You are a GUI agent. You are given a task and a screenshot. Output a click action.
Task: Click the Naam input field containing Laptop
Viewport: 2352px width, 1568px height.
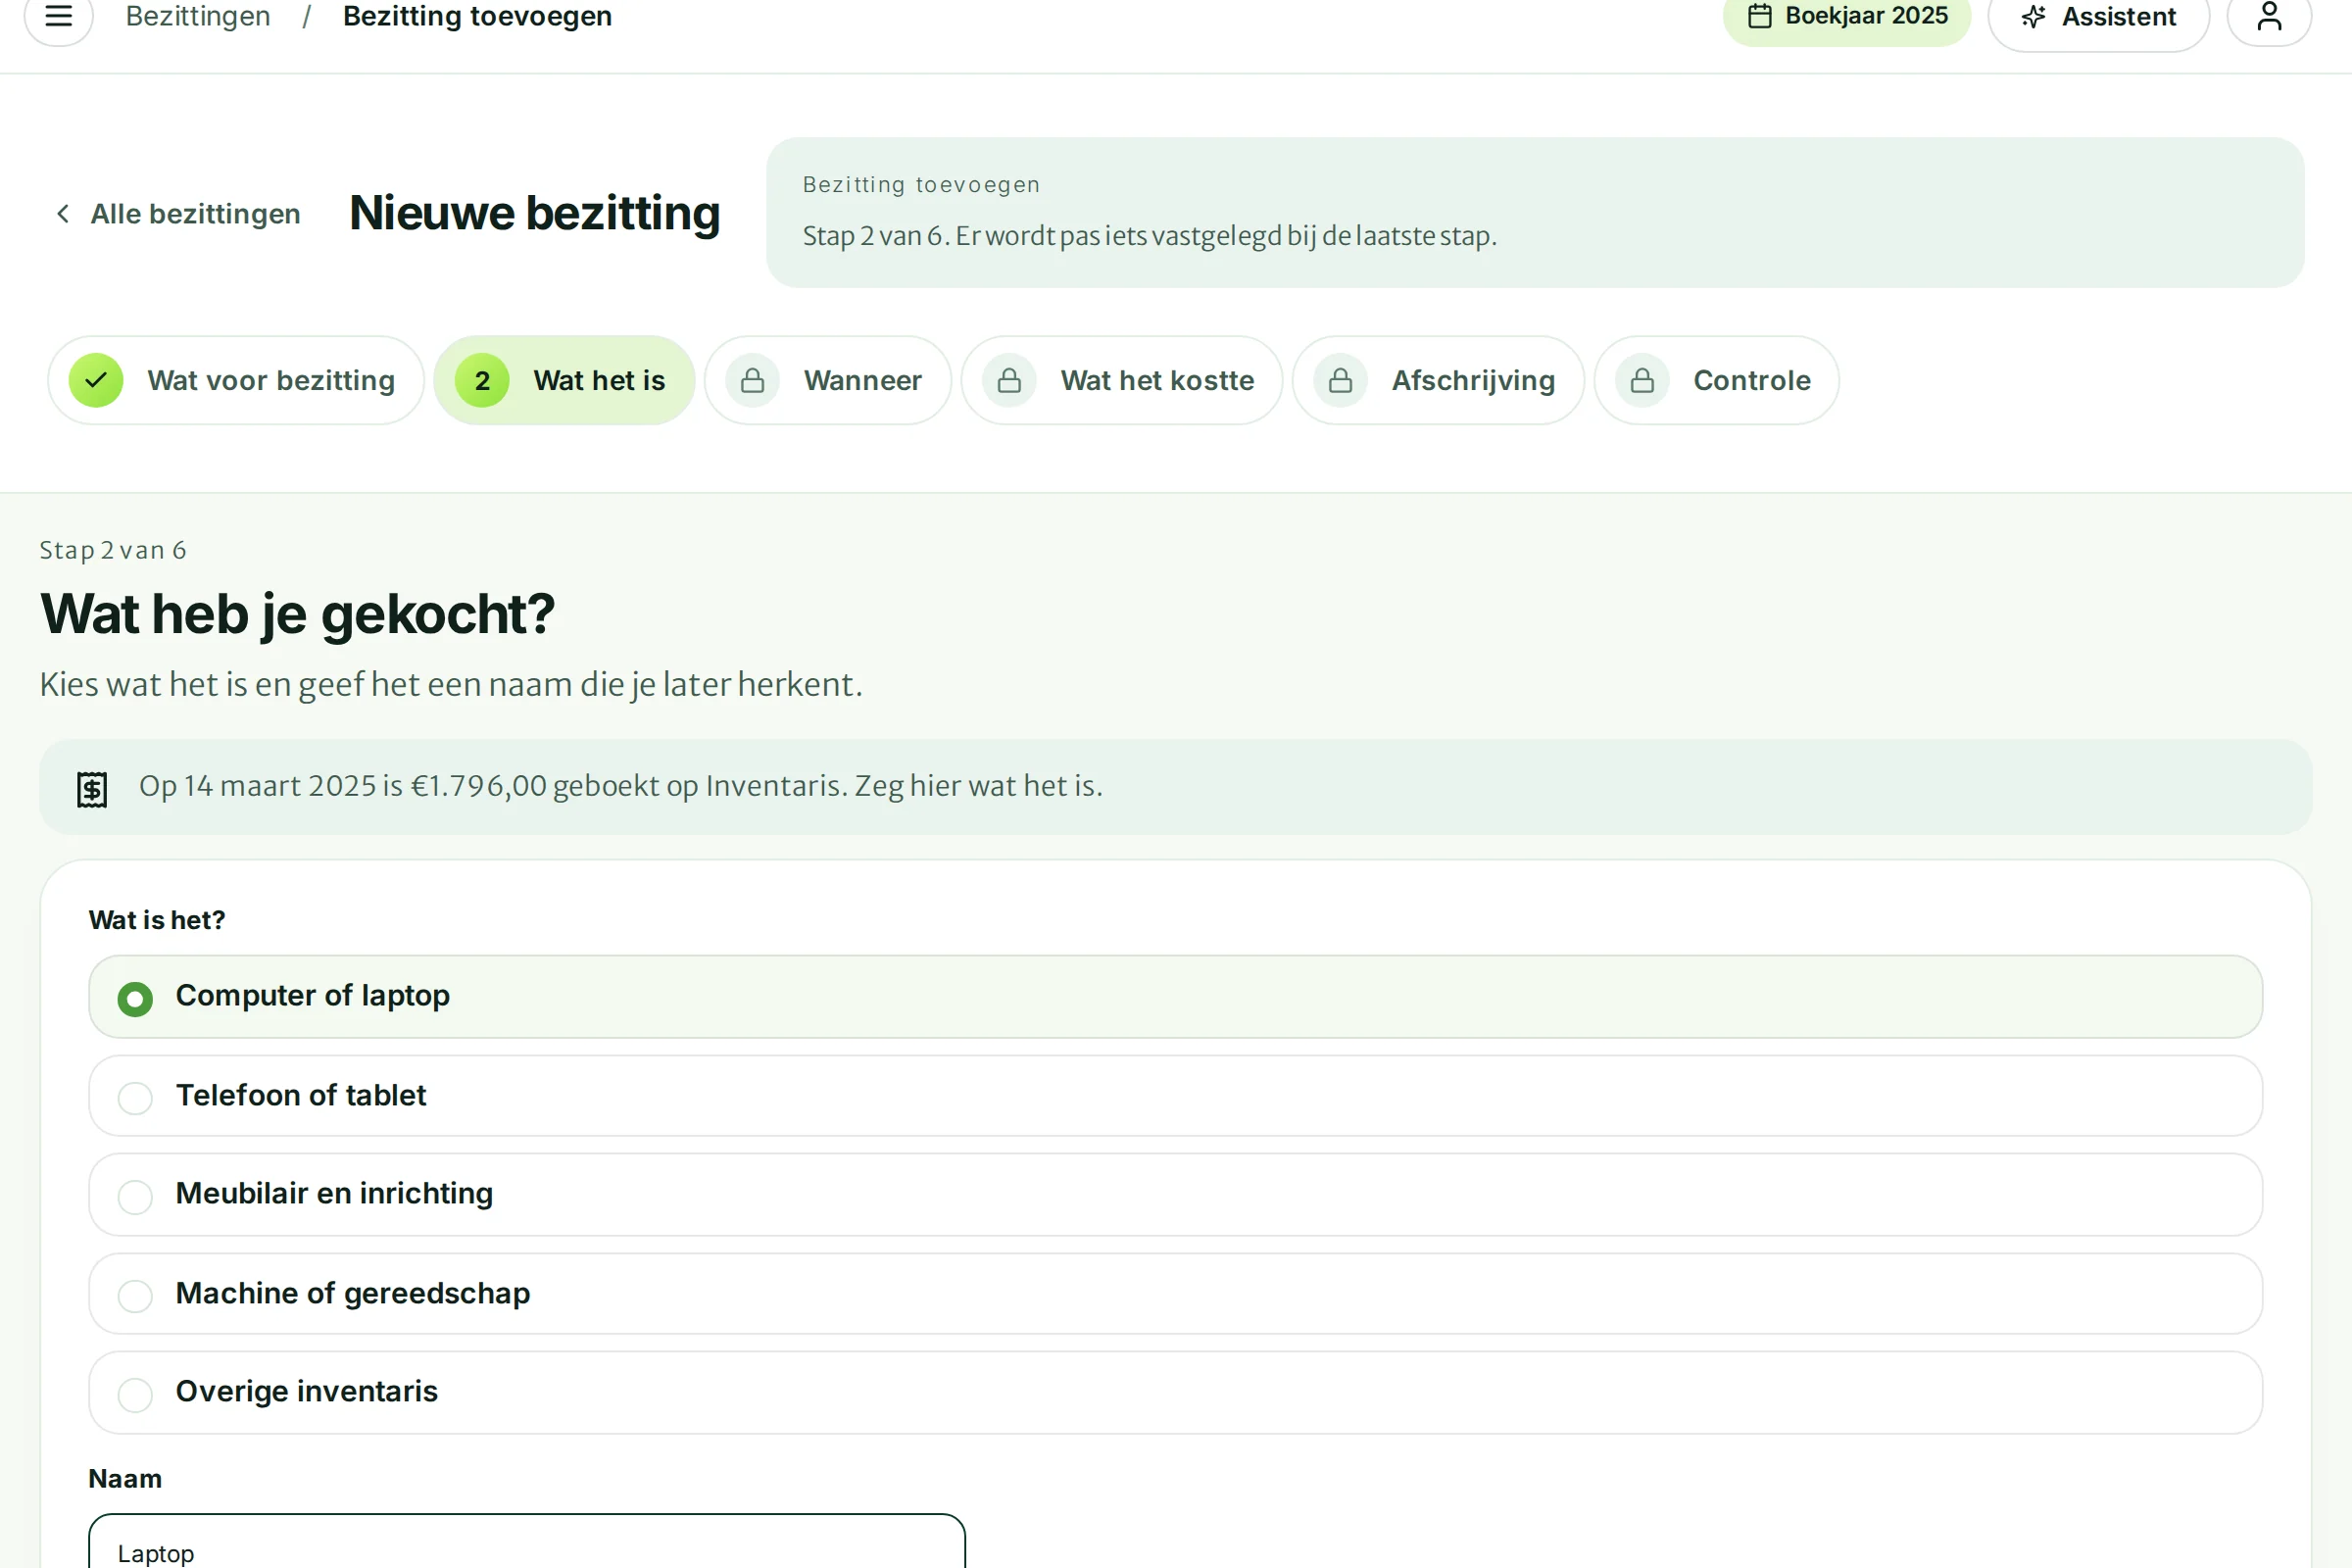click(527, 1541)
